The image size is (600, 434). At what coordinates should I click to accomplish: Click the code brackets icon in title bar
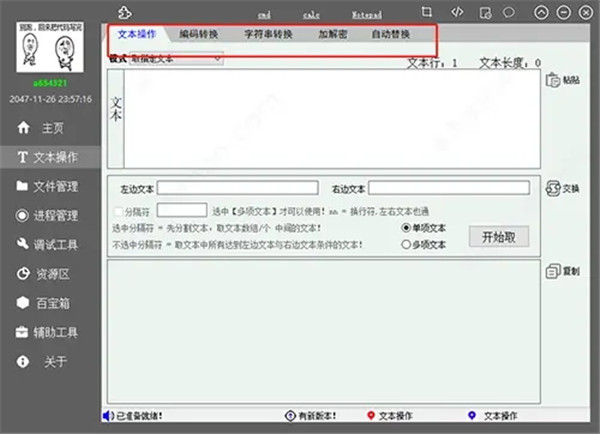[457, 12]
